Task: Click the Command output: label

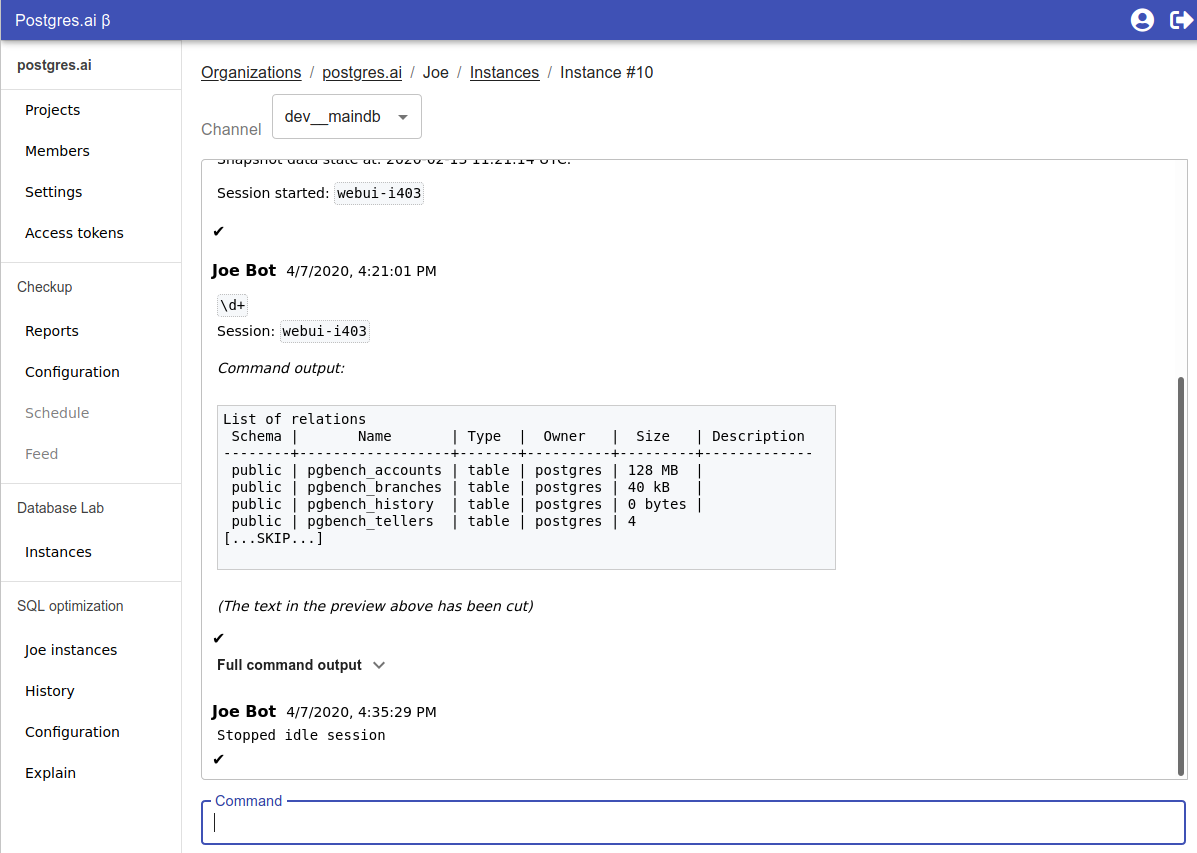Action: pos(281,368)
